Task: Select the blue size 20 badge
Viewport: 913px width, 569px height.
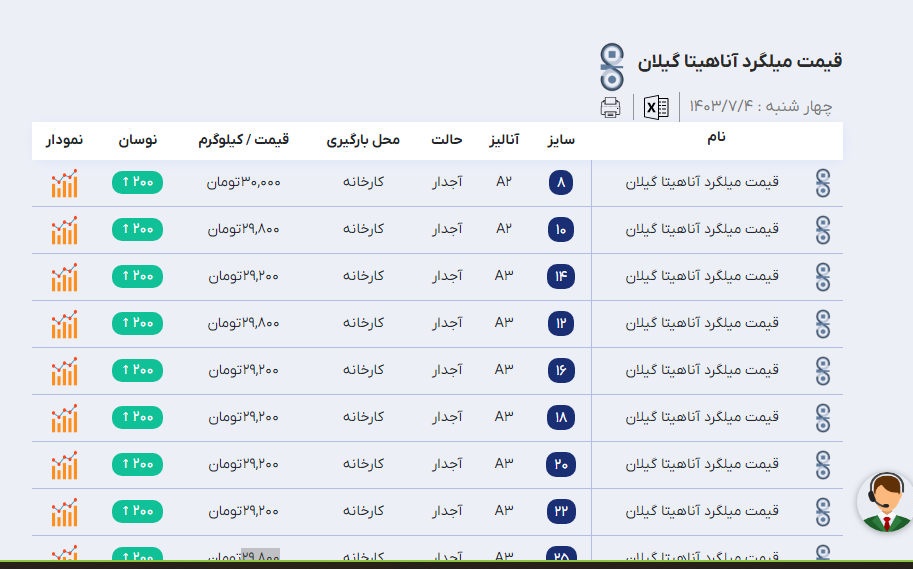Action: [x=561, y=464]
